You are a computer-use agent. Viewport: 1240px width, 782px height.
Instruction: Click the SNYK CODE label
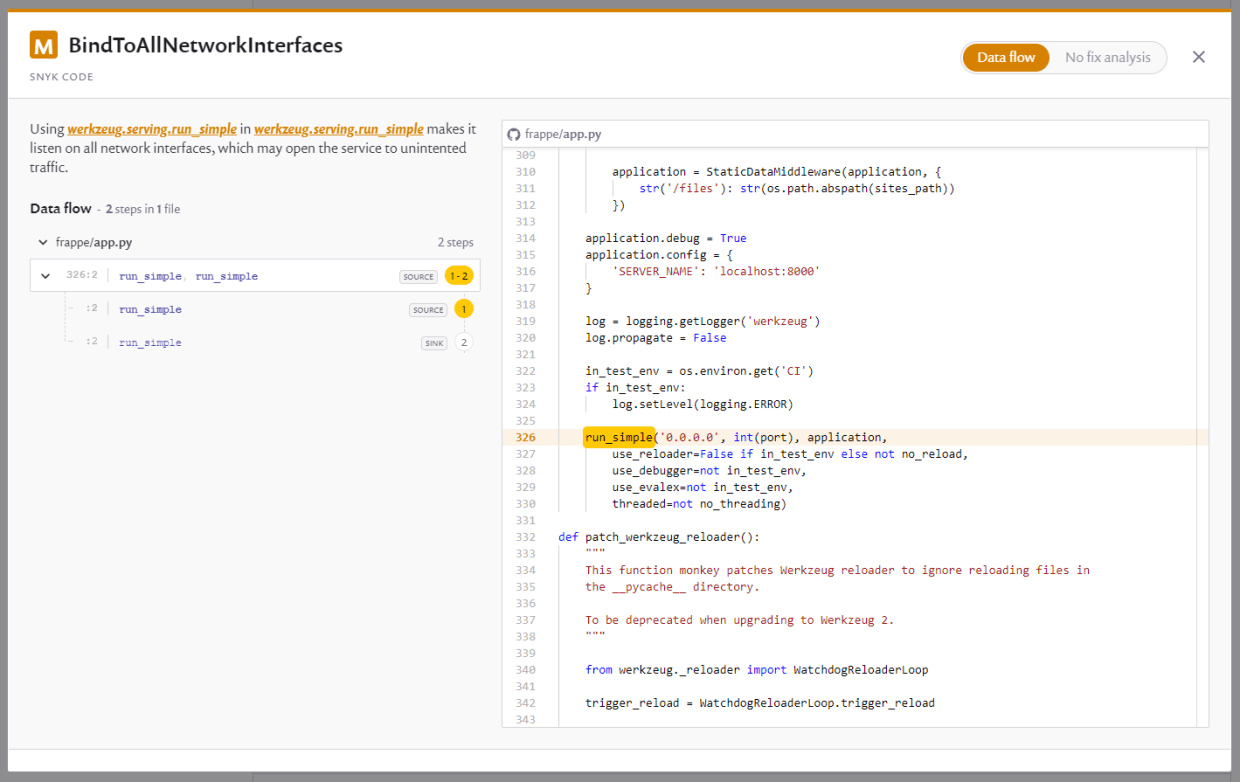62,77
